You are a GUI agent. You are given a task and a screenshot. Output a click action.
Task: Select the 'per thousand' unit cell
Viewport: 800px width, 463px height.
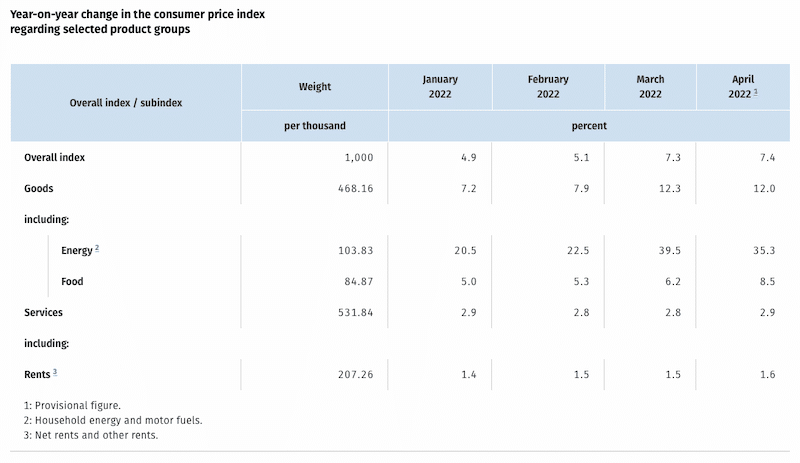pos(315,126)
